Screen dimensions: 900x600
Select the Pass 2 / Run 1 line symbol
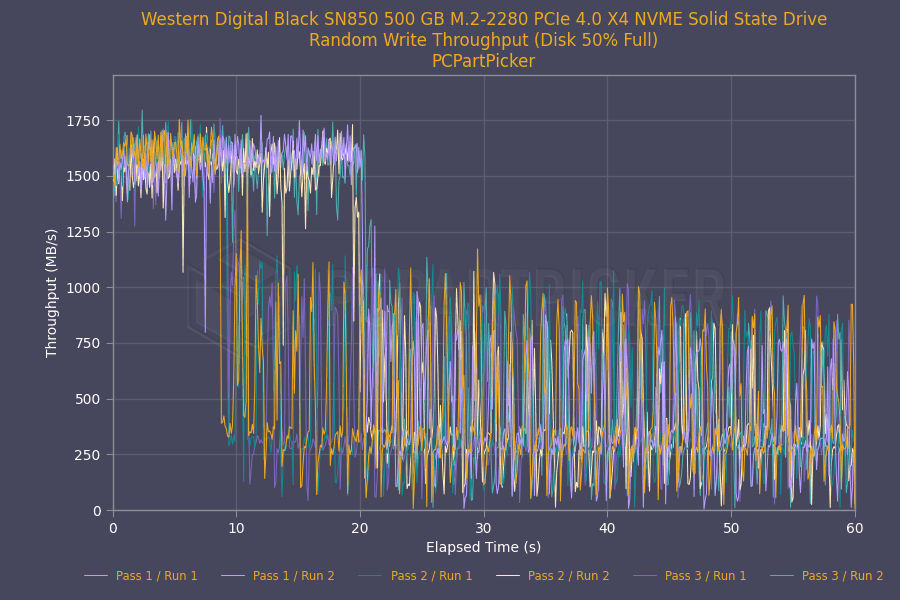(x=370, y=575)
